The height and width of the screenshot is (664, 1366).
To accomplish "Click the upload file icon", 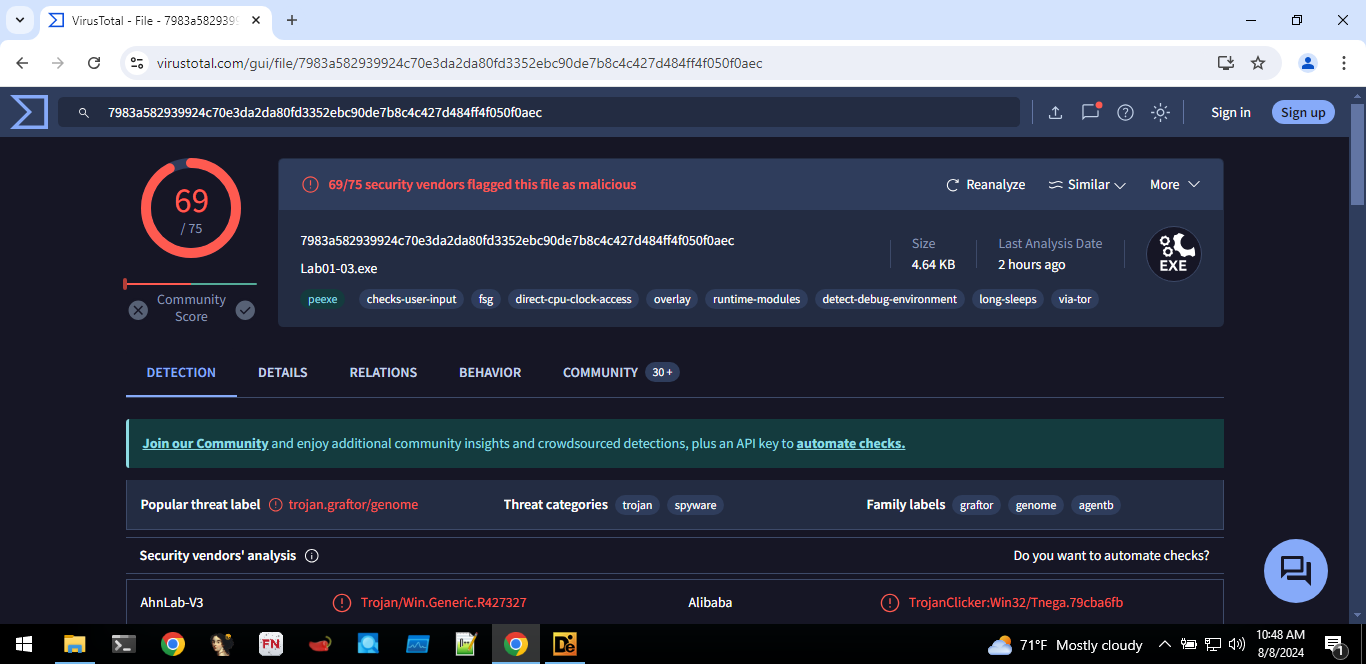I will pos(1055,113).
